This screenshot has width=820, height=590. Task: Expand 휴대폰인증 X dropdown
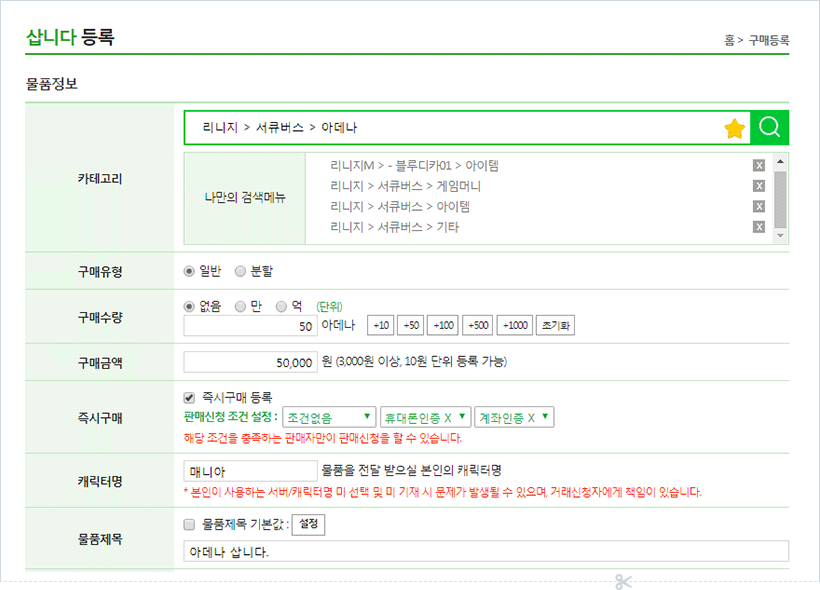tap(425, 417)
